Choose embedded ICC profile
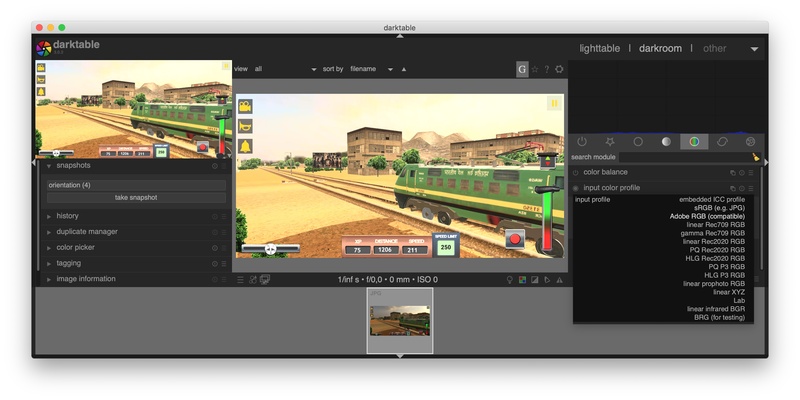This screenshot has width=800, height=400. click(712, 199)
